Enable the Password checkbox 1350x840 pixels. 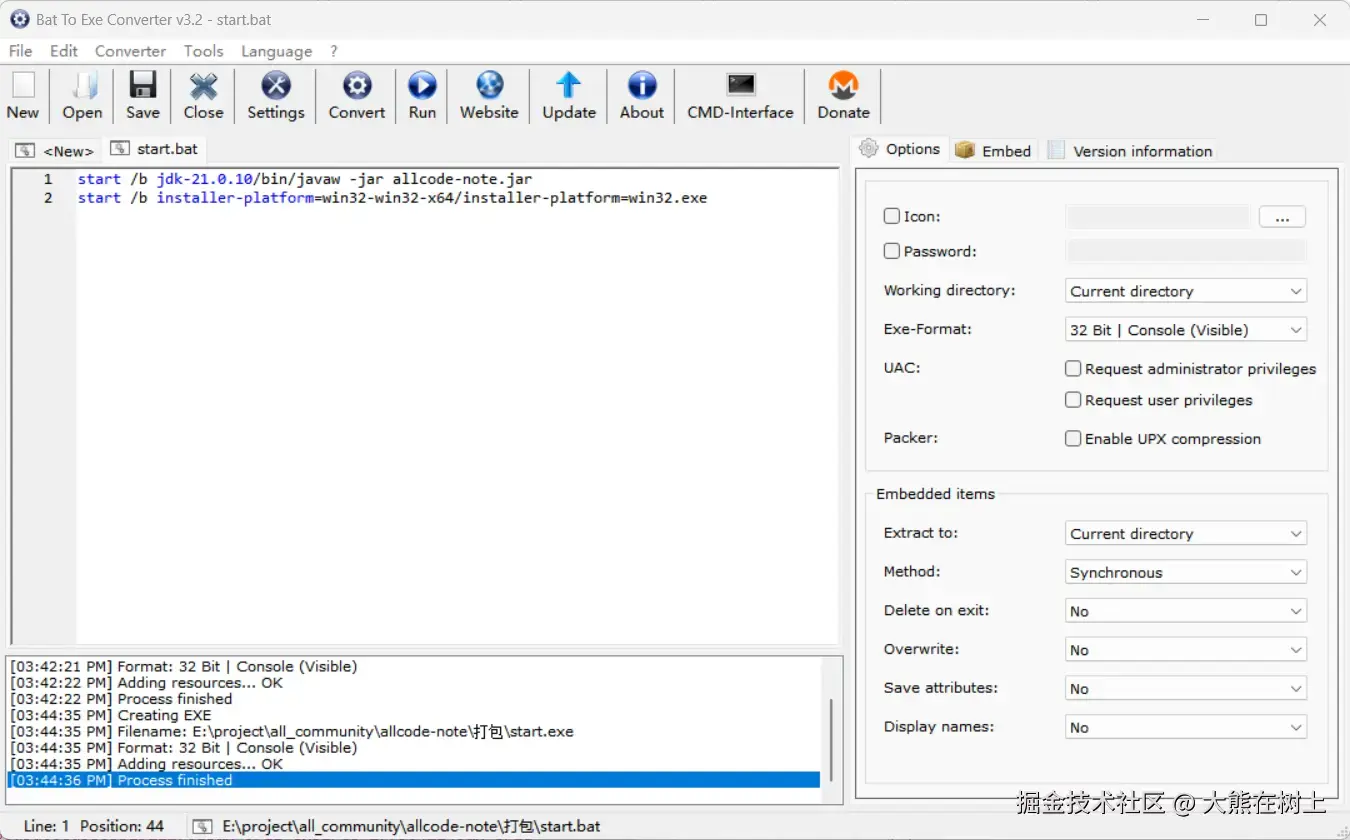(x=892, y=251)
